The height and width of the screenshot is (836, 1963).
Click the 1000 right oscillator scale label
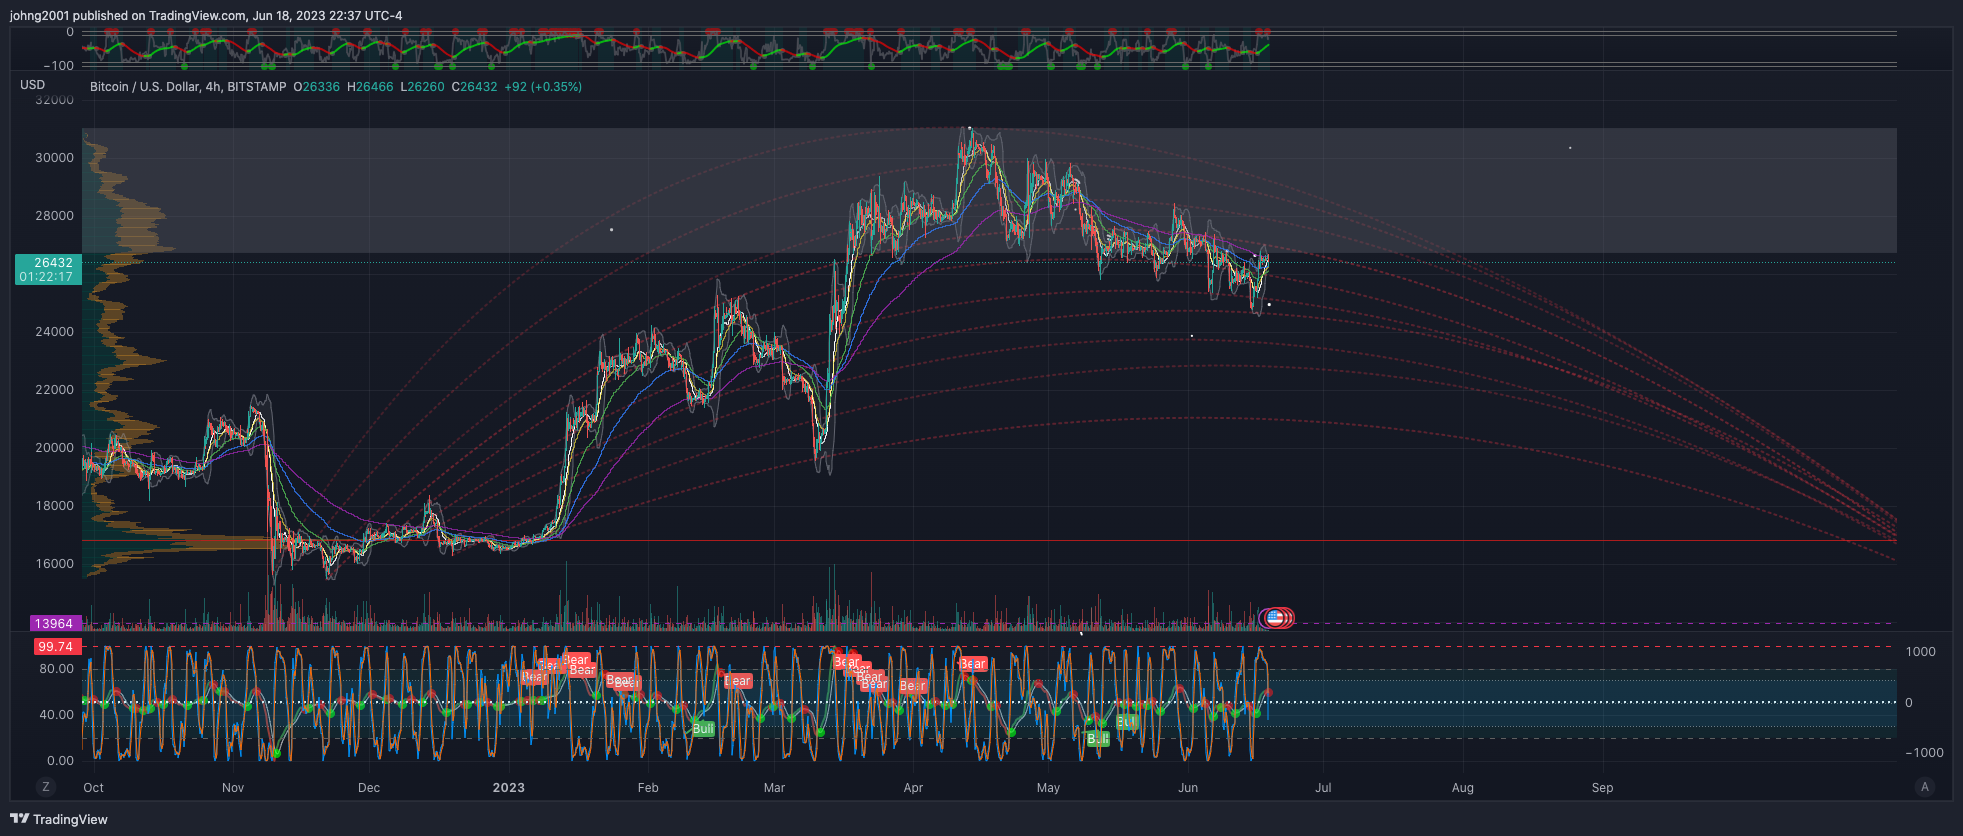tap(1921, 652)
